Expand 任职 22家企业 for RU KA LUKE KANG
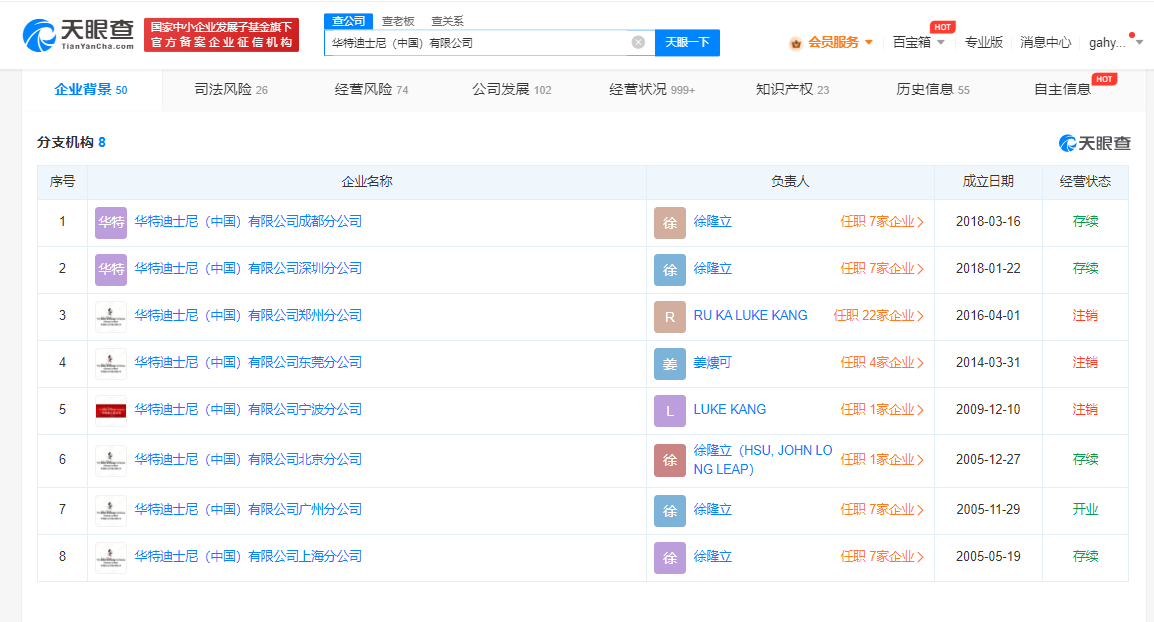 click(878, 316)
